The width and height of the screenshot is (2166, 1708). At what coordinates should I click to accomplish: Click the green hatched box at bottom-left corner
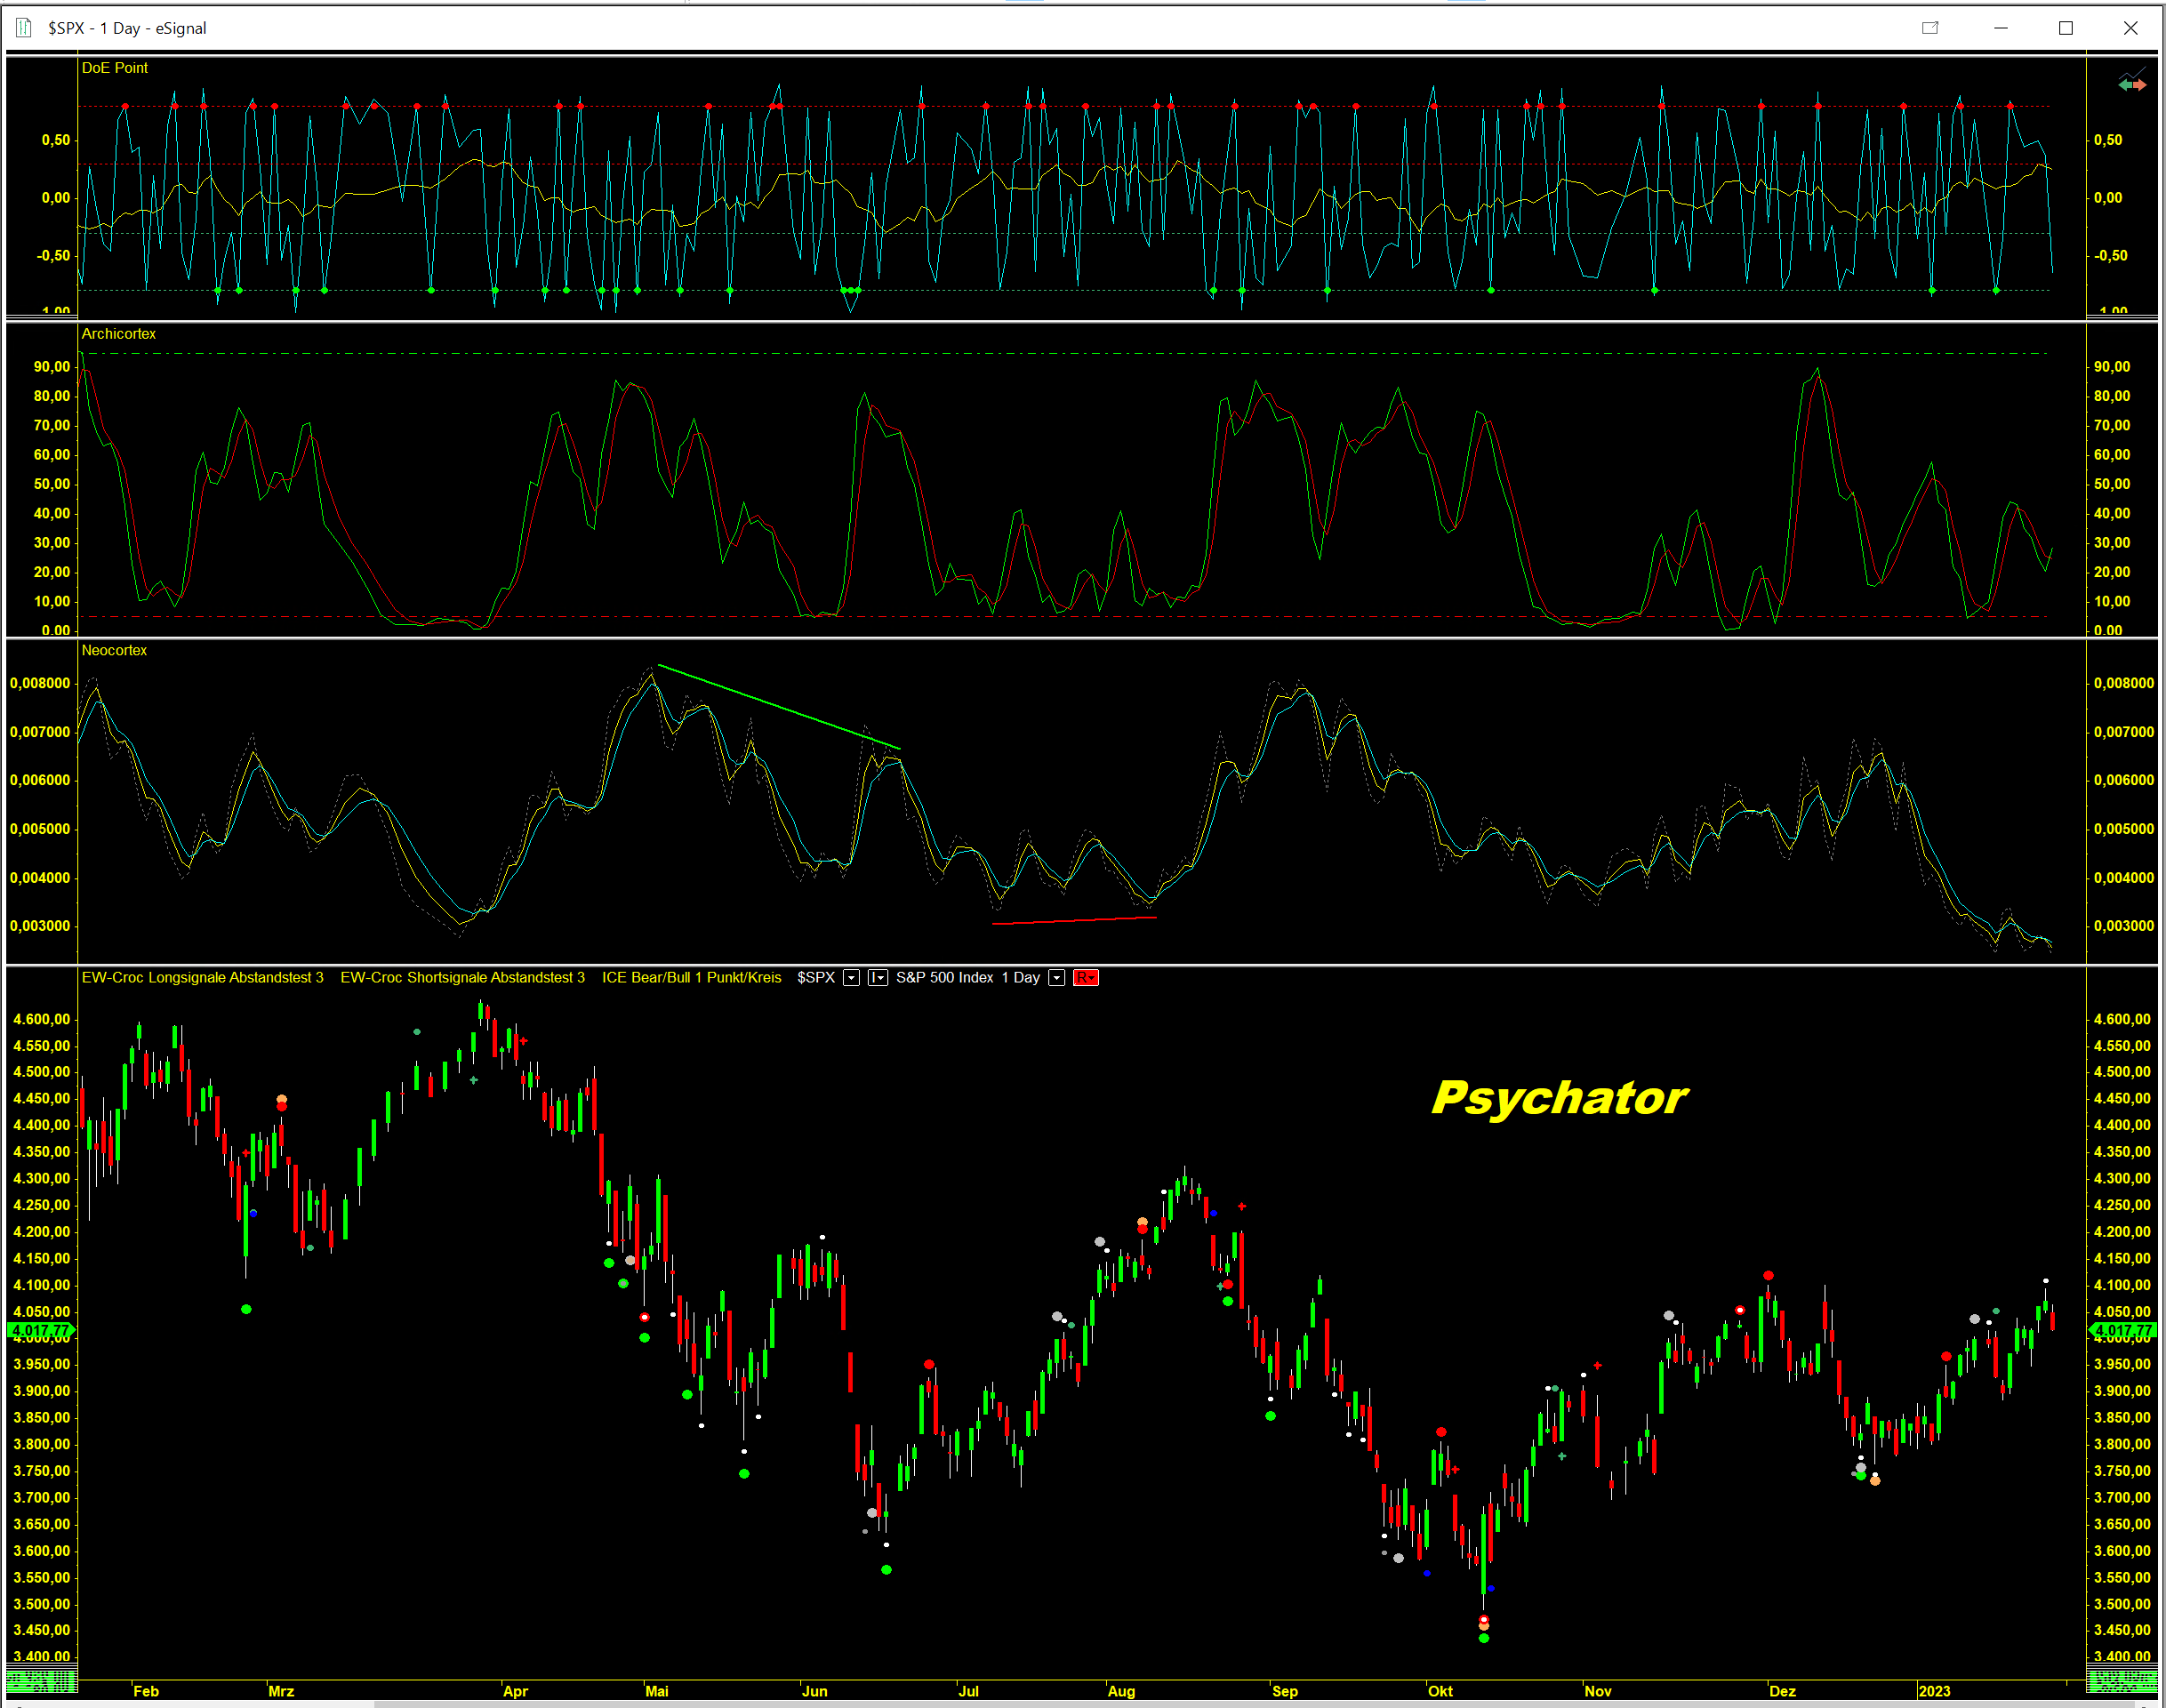point(41,1680)
